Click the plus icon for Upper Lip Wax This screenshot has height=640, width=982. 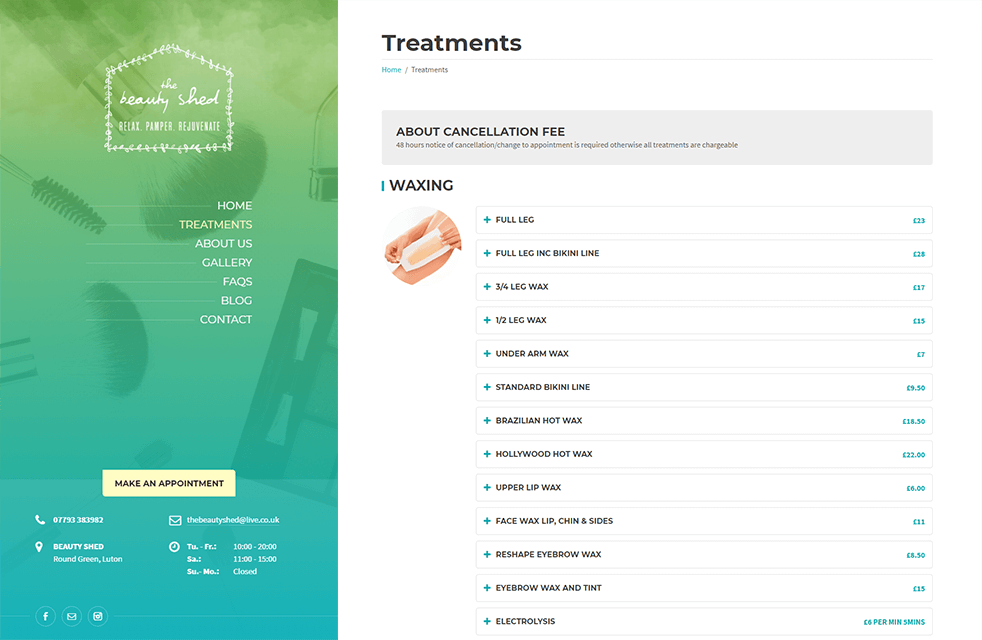click(487, 488)
